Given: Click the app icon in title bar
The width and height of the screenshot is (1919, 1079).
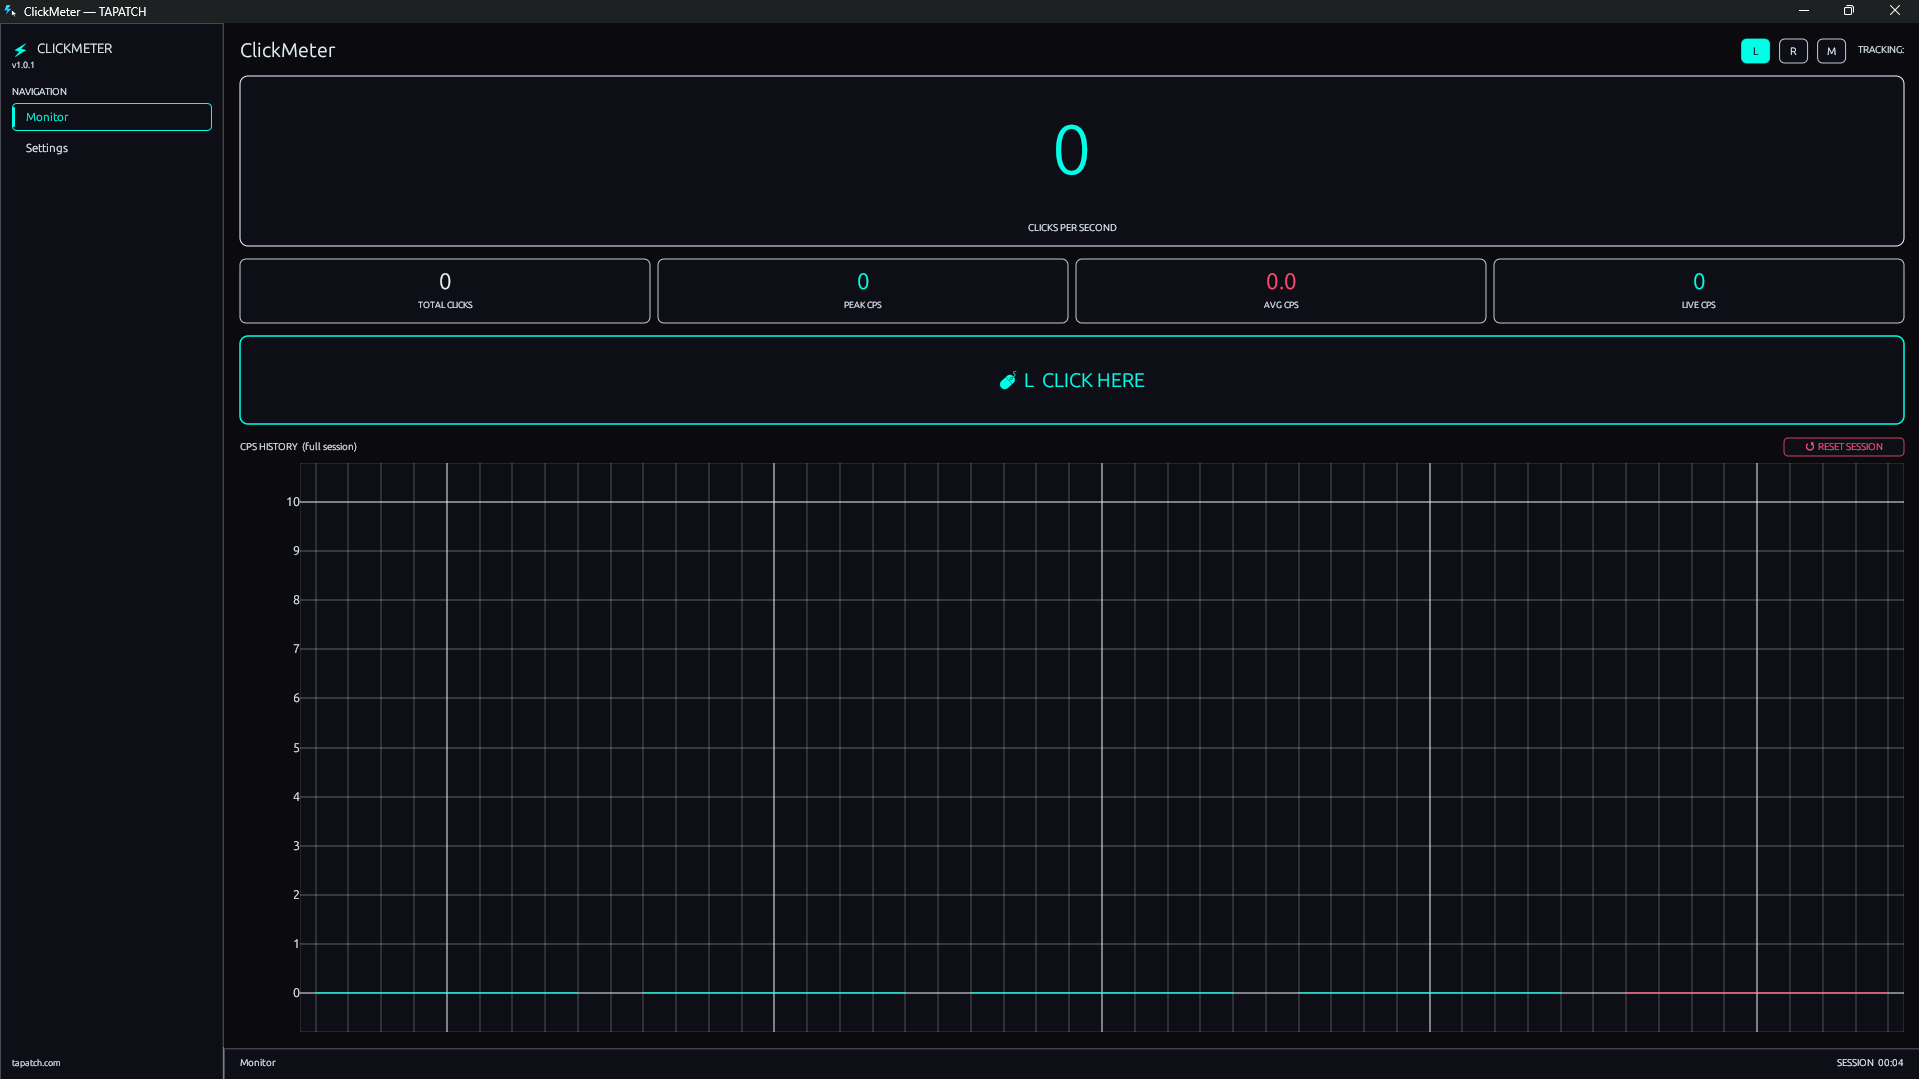Looking at the screenshot, I should point(10,11).
